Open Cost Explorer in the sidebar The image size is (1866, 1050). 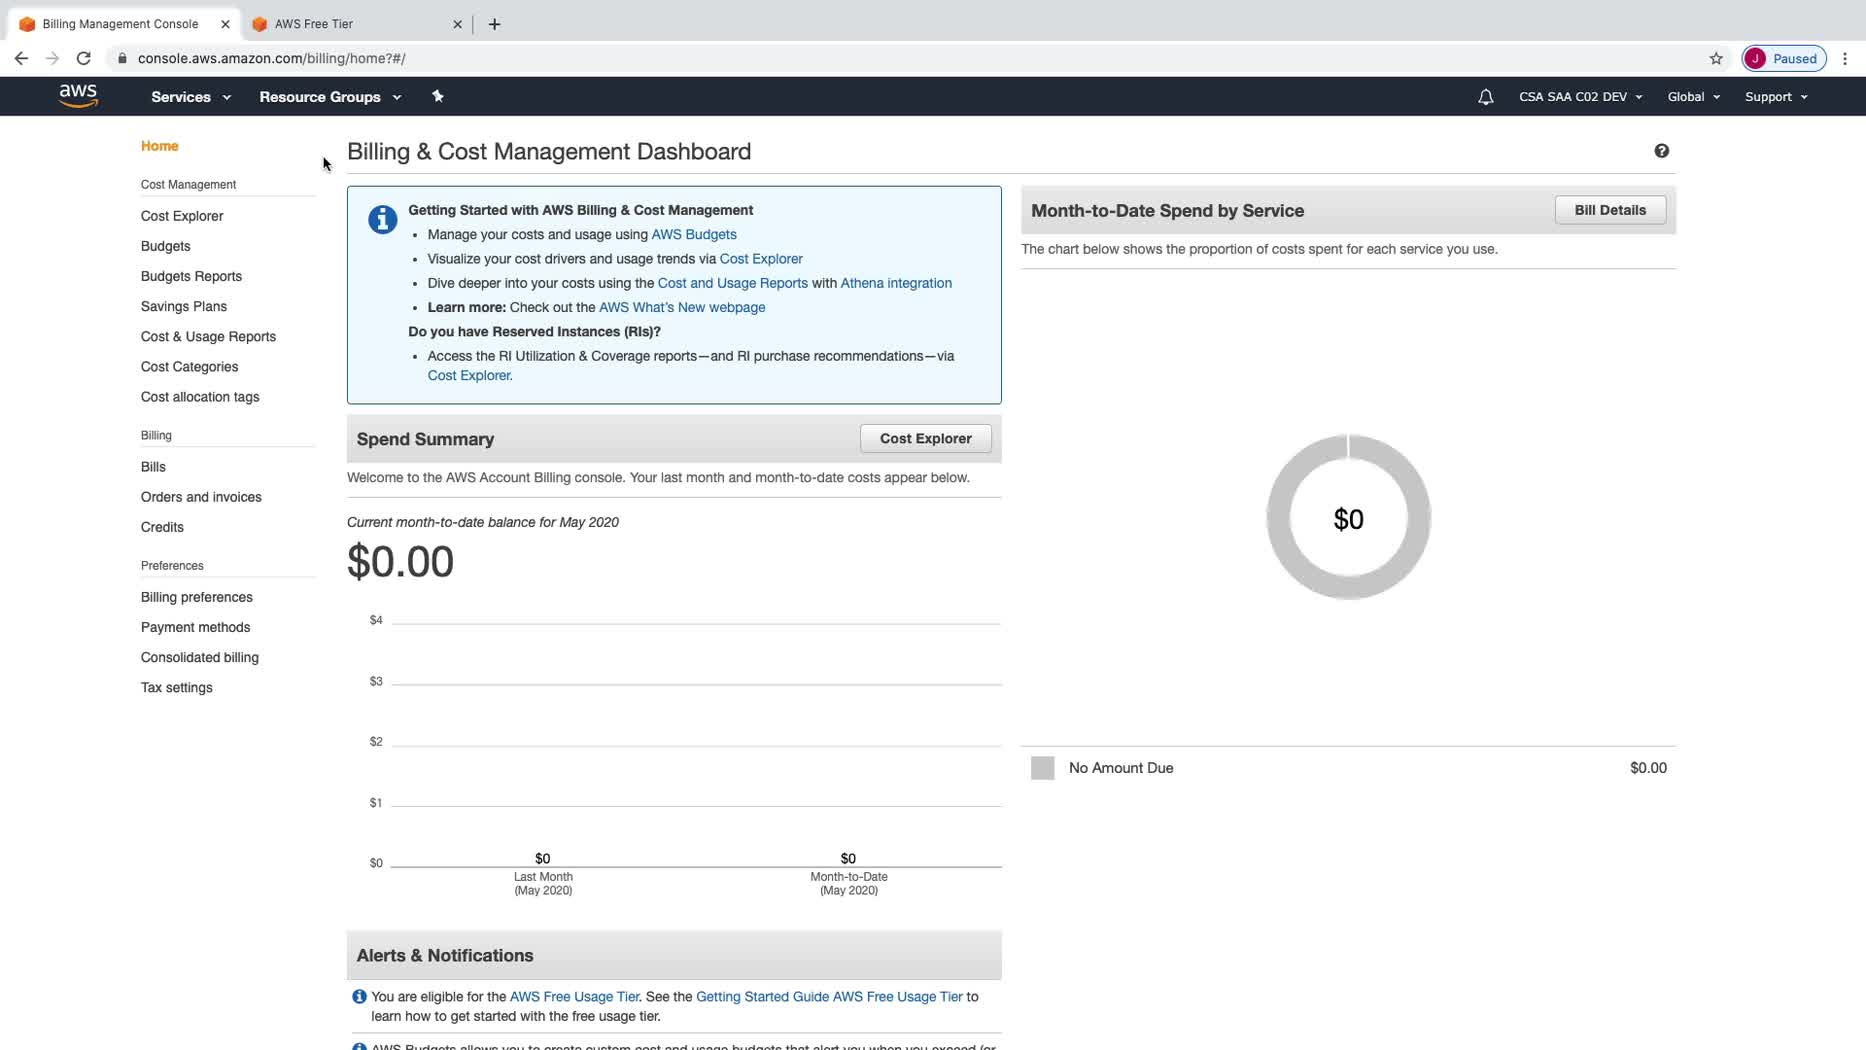(182, 216)
